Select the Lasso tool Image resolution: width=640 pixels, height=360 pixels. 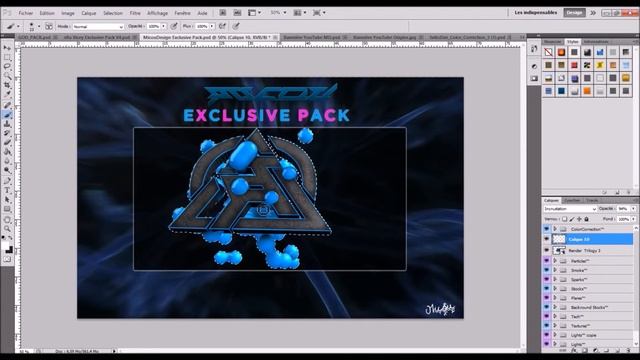click(7, 67)
